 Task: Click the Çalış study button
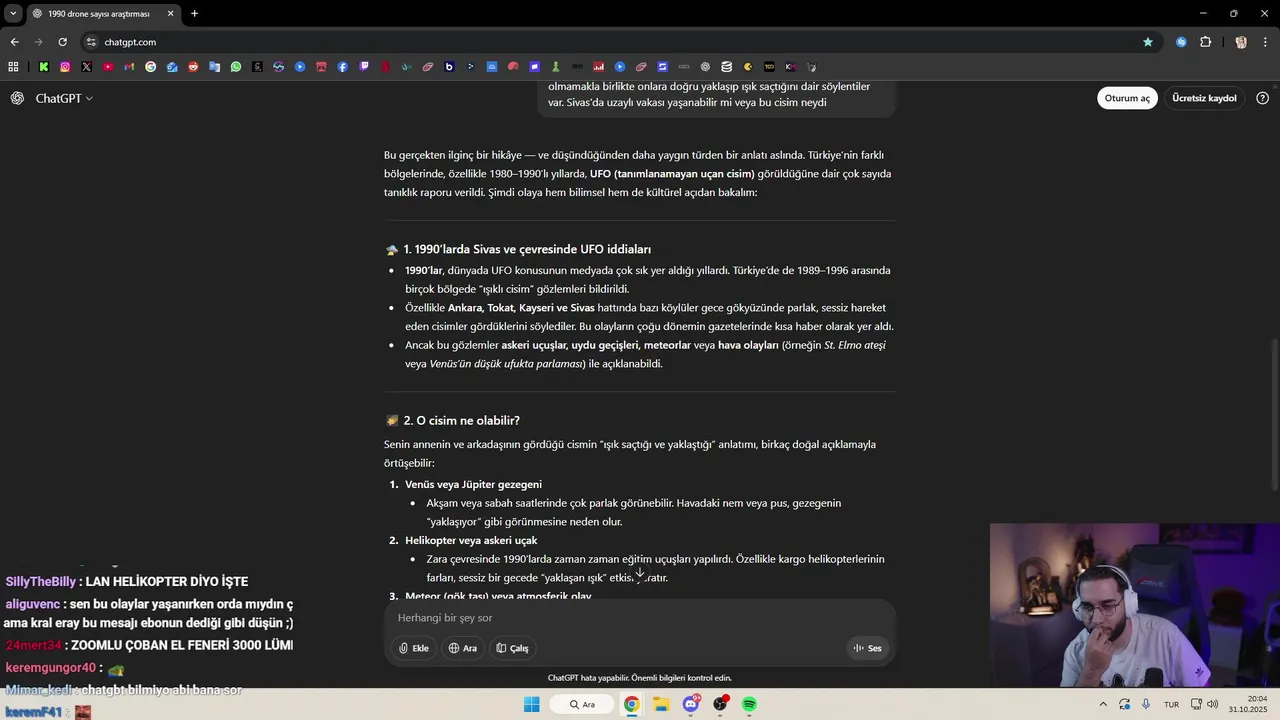[513, 648]
